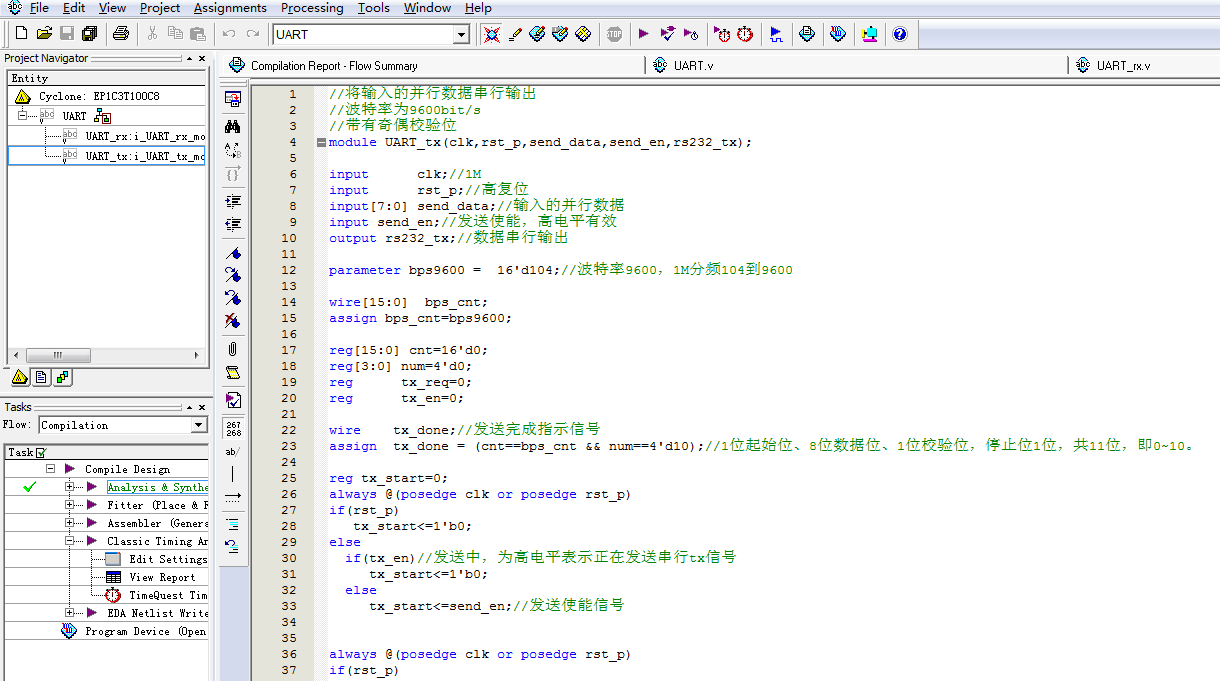Click View Report under Classic Timing Analyzer
Screen dimensions: 1220x681
[x=161, y=577]
